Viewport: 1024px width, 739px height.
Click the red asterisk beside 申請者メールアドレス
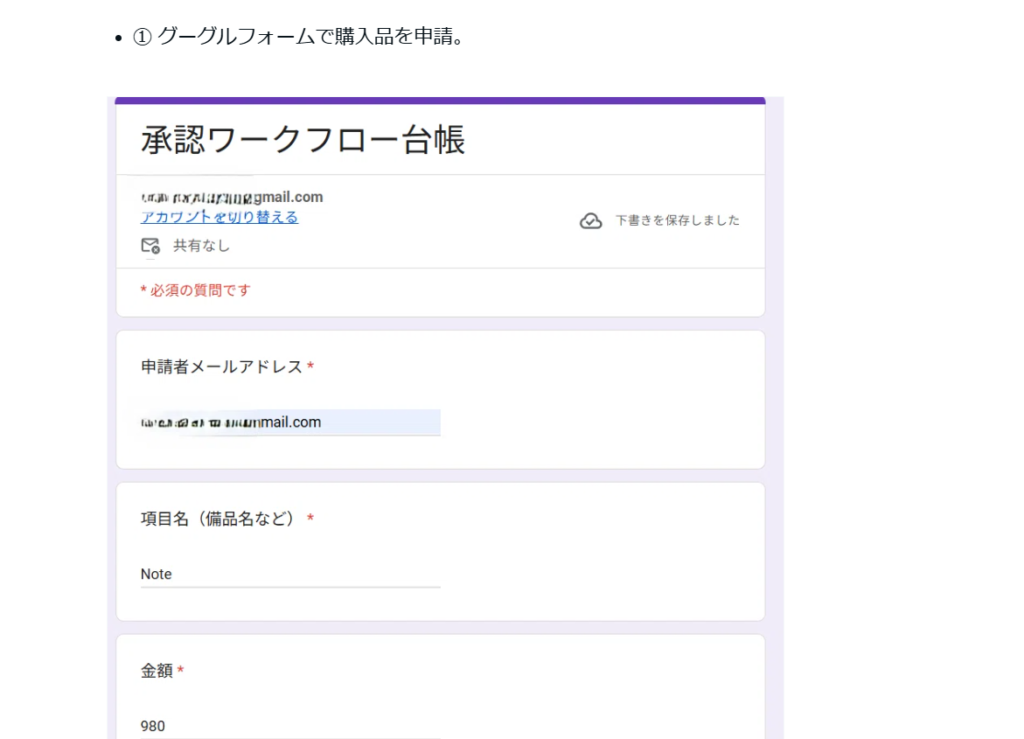pos(311,368)
